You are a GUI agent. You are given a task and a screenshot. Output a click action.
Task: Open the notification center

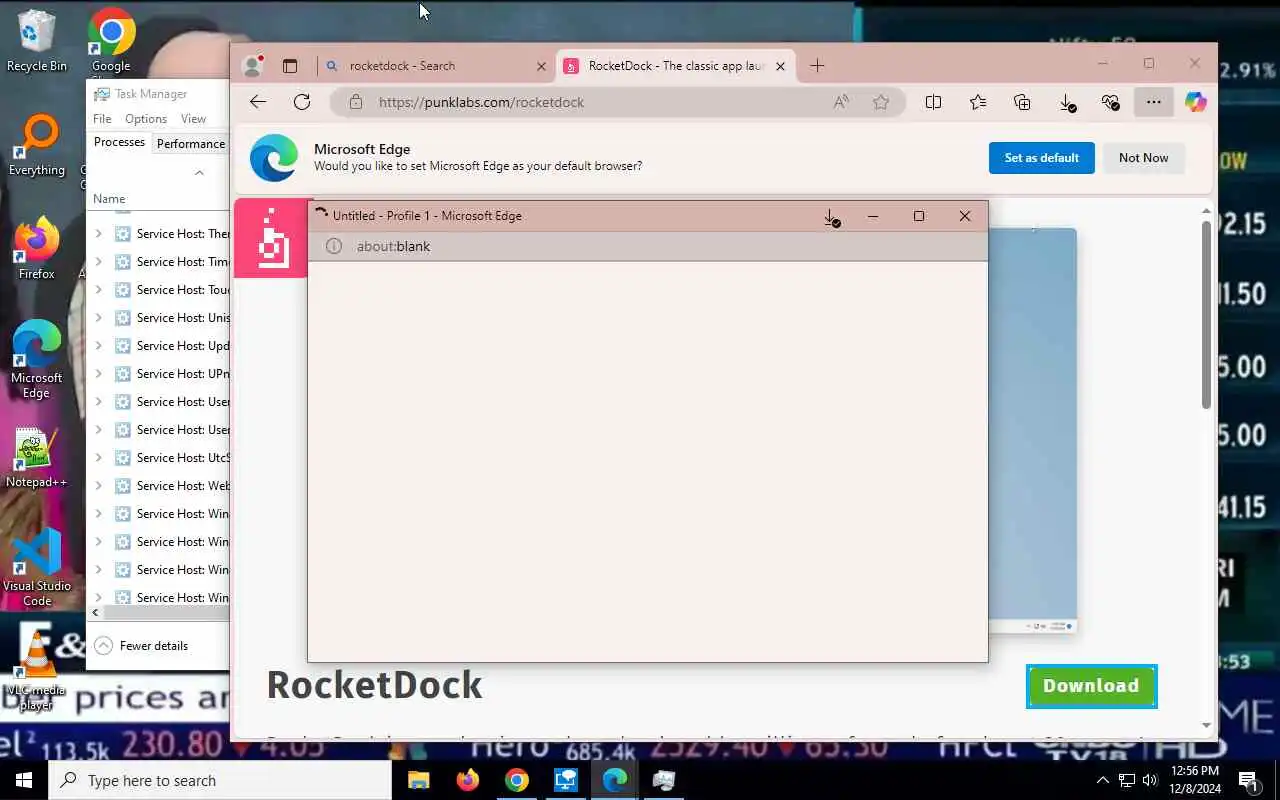[1248, 780]
